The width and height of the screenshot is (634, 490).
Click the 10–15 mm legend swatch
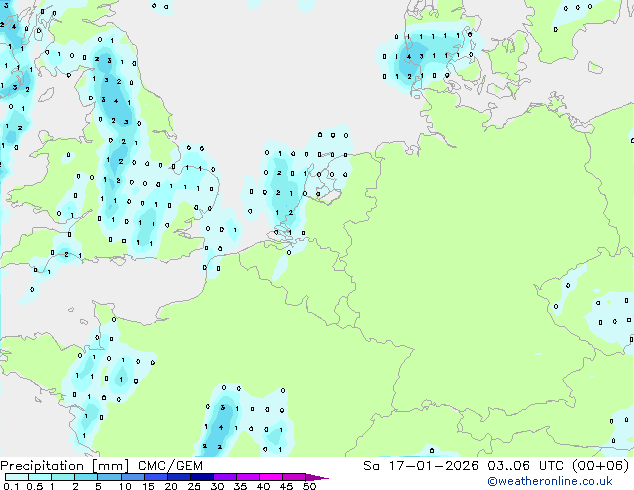[133, 477]
